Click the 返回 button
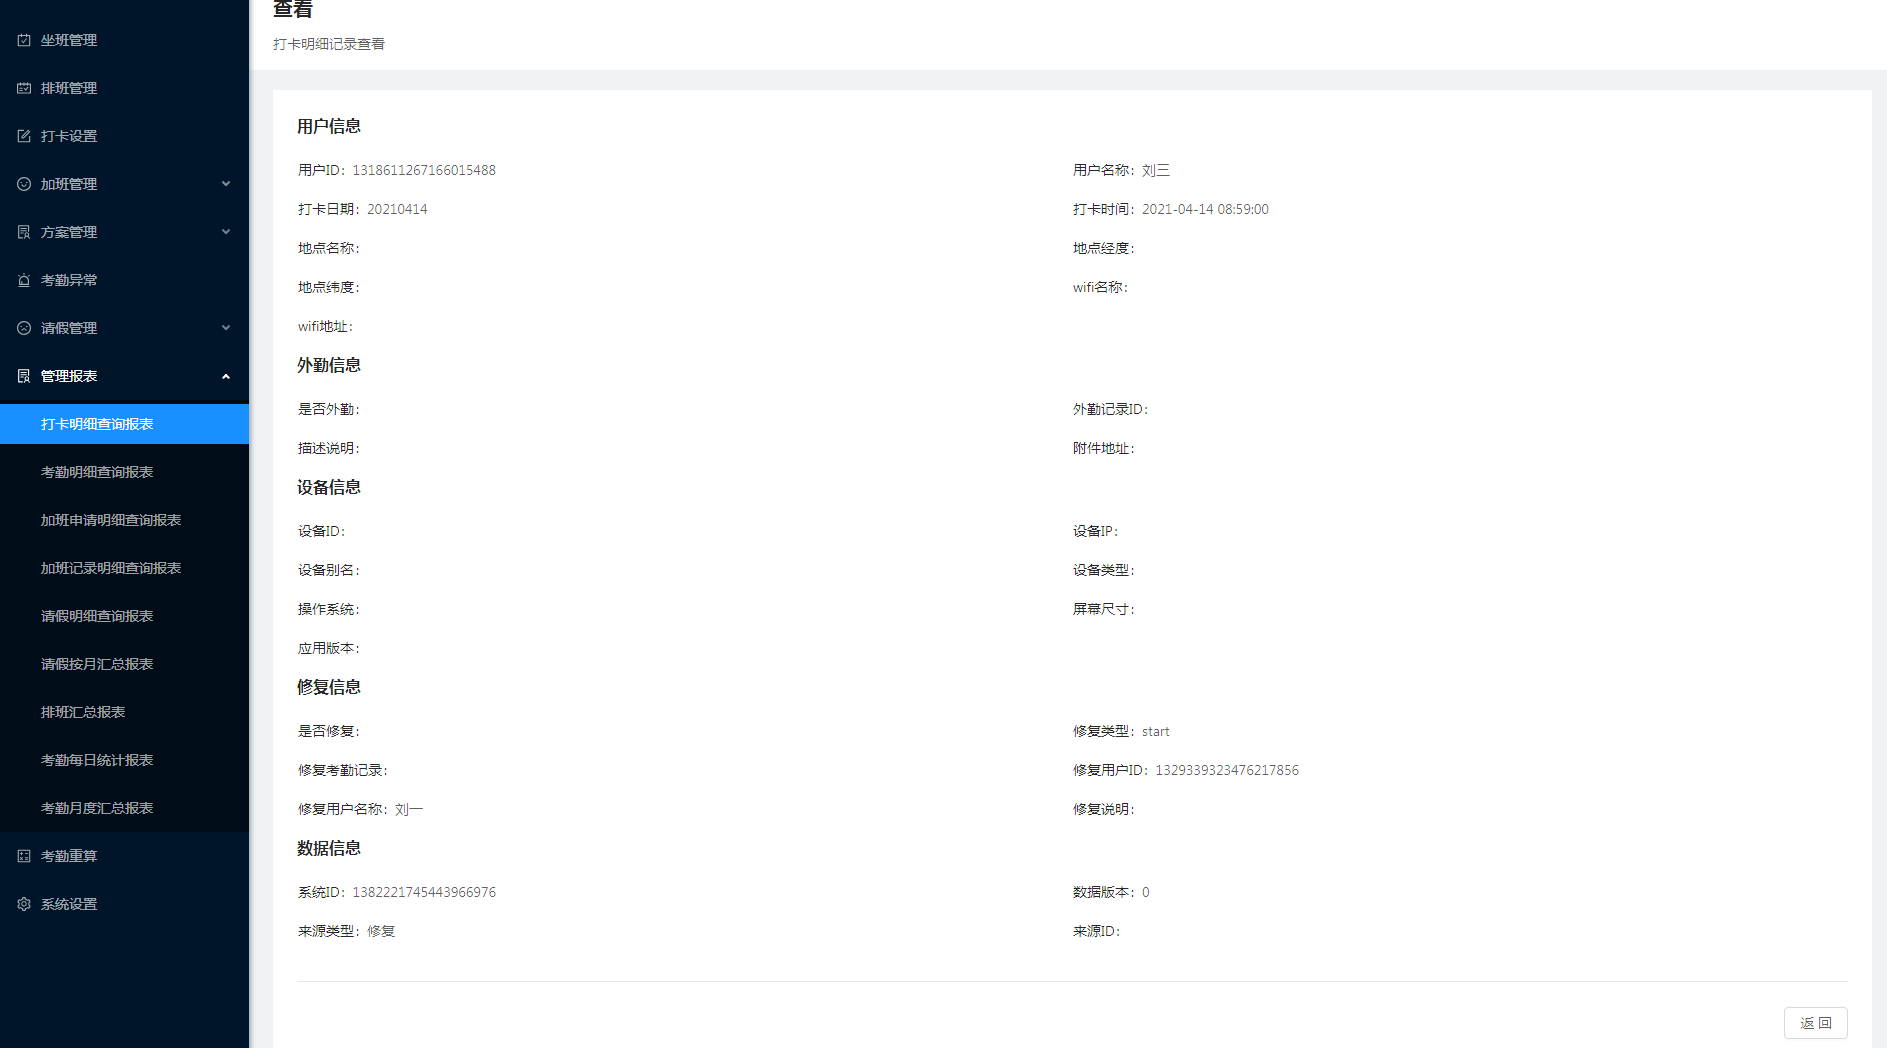1887x1048 pixels. click(1815, 1023)
